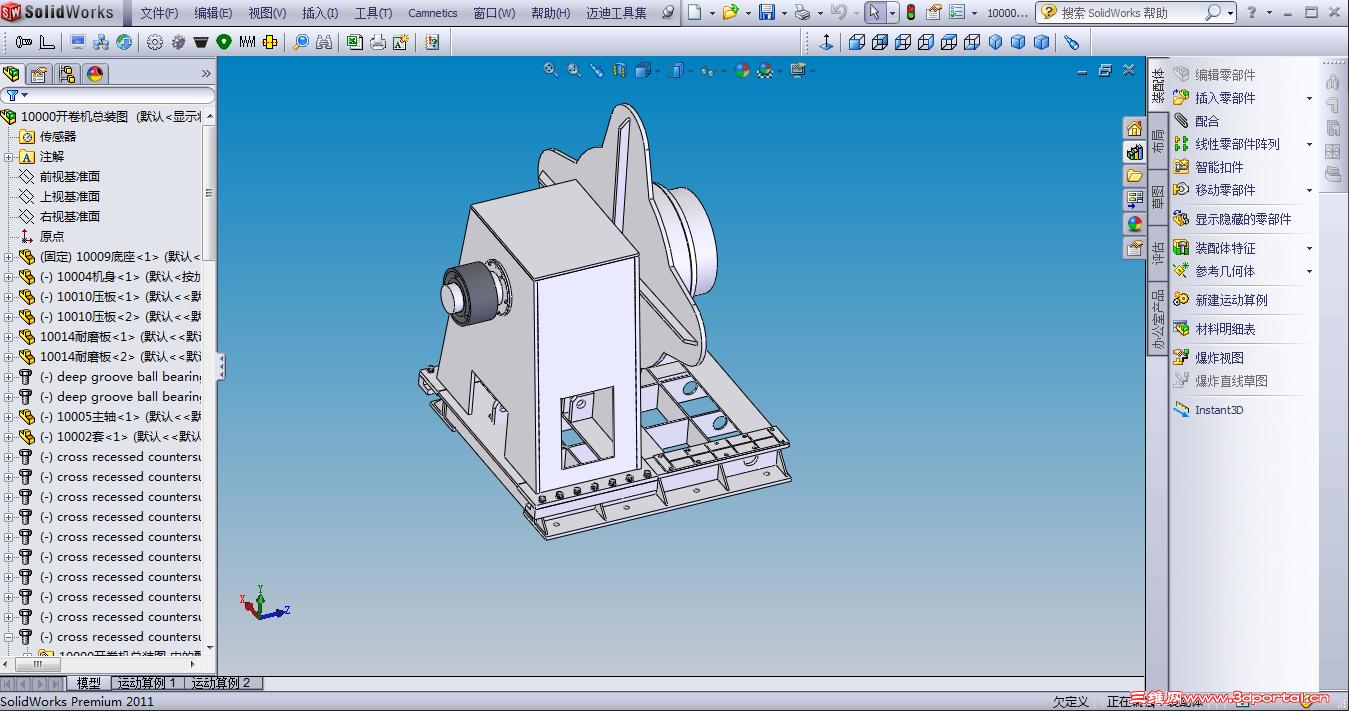Open the ConfigurationManager tab icon

(67, 73)
